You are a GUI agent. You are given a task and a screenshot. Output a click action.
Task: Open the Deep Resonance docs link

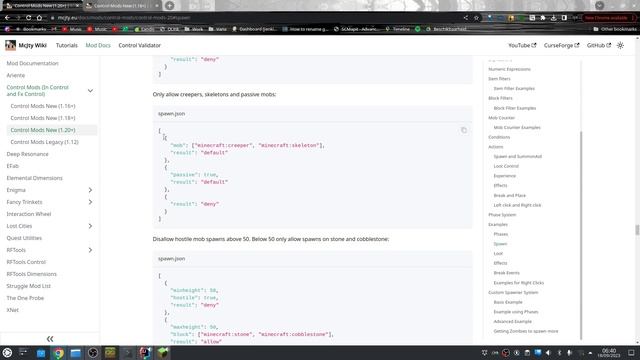(x=27, y=154)
